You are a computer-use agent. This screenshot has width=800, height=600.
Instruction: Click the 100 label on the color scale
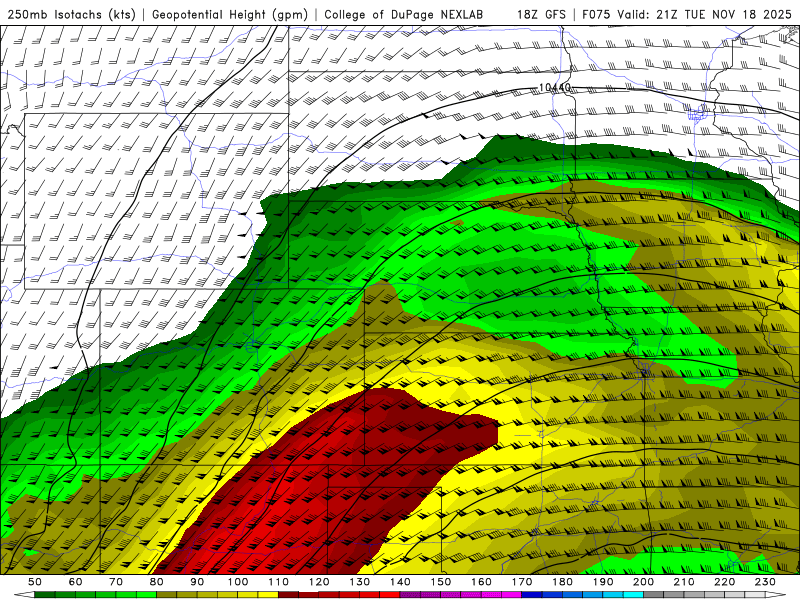(238, 582)
